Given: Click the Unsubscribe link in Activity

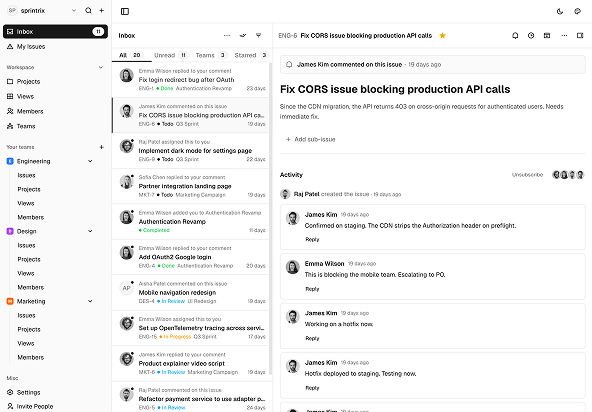Looking at the screenshot, I should pyautogui.click(x=527, y=175).
